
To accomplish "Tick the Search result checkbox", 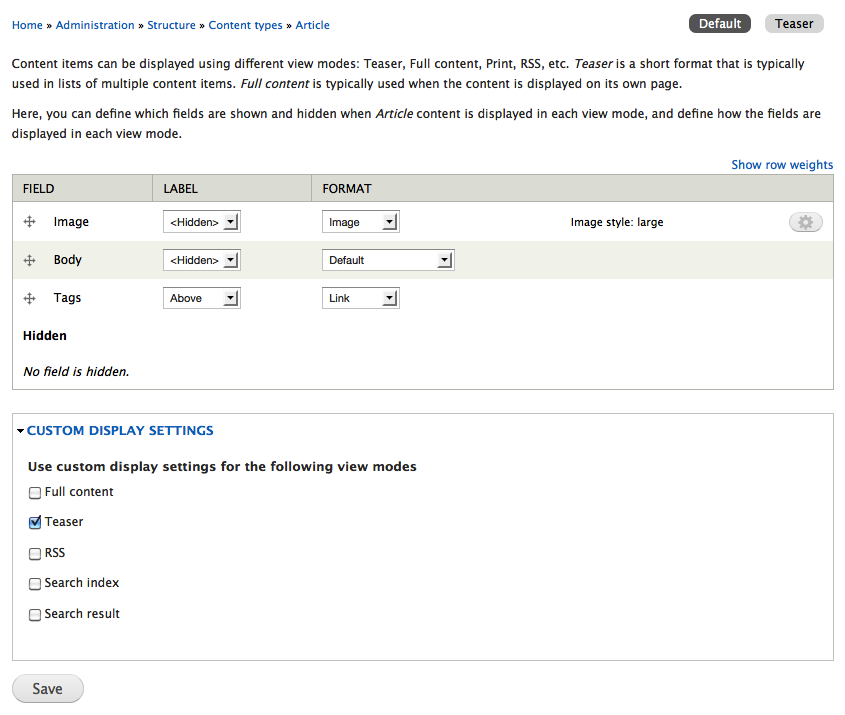I will click(35, 614).
